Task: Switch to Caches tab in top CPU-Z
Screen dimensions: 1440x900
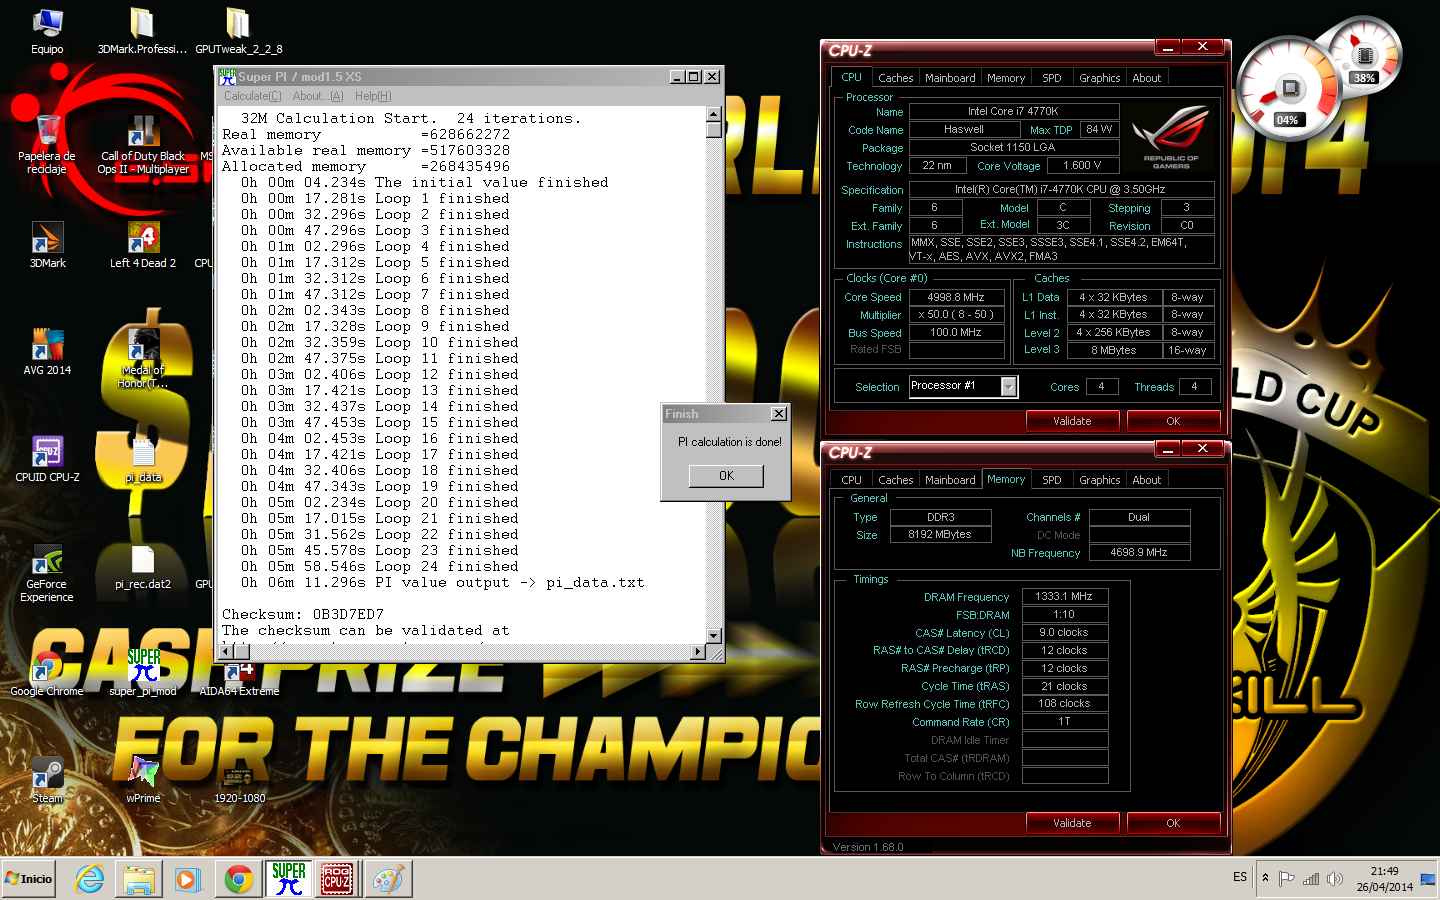Action: [895, 78]
